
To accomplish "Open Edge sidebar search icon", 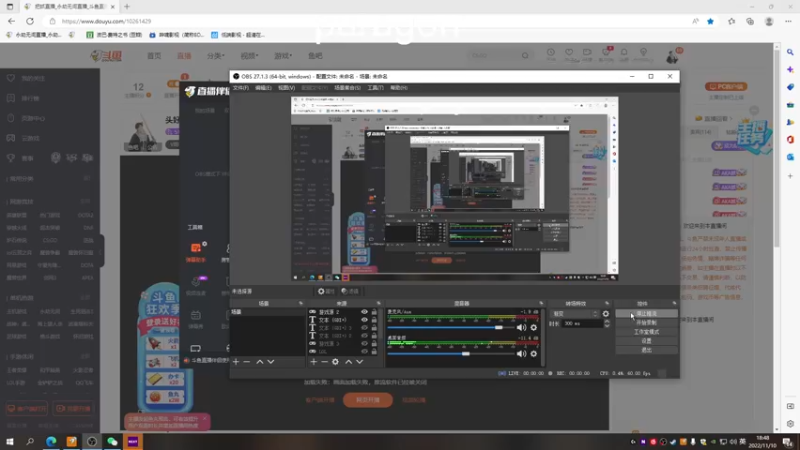I will coord(790,52).
